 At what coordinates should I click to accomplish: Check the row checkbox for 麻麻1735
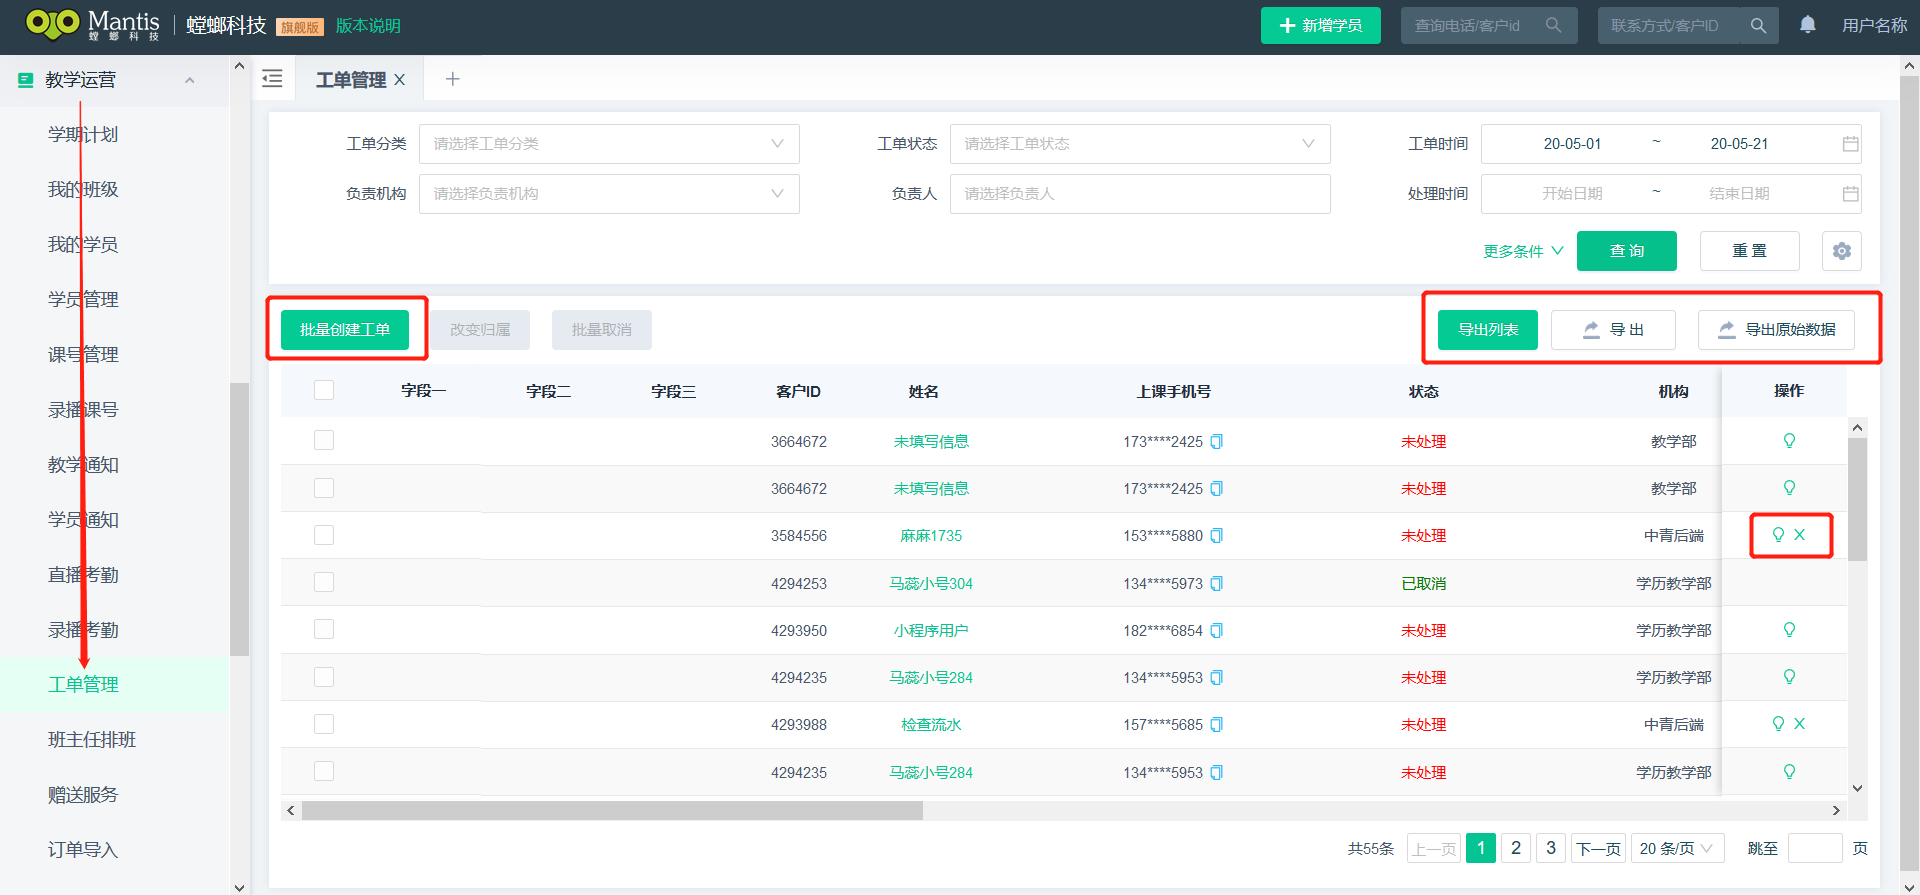point(324,535)
